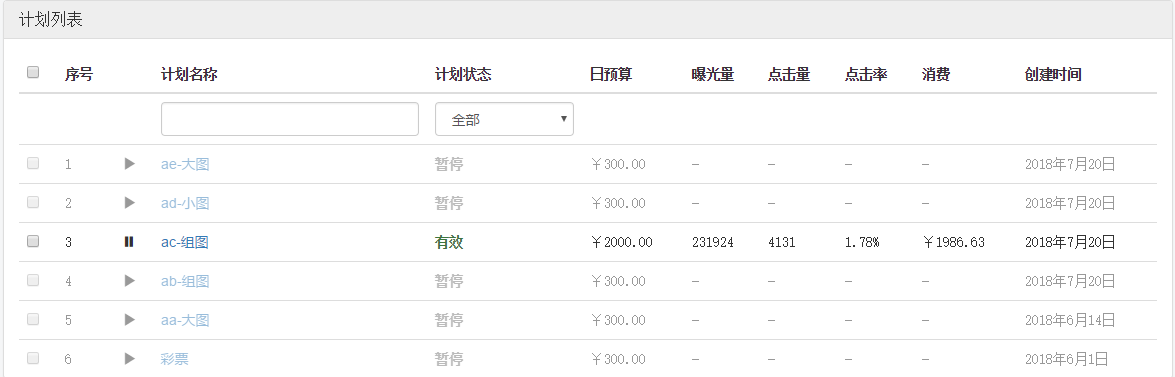Viewport: 1175px width, 377px height.
Task: Start the paused ae-大图 plan with play icon
Action: (130, 163)
